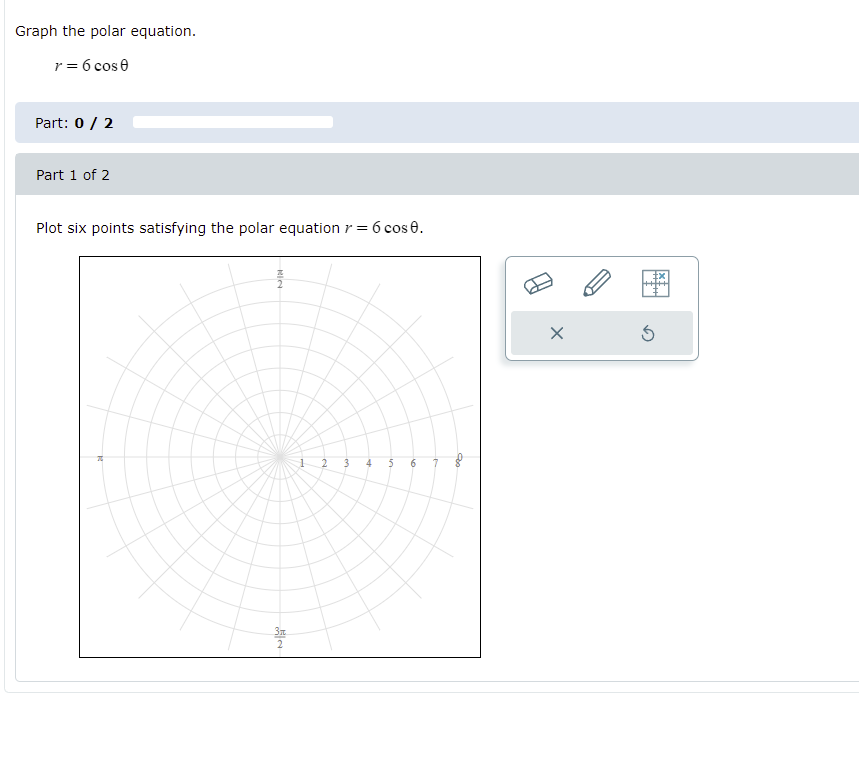Select the pencil drawing tool
Image resolution: width=859 pixels, height=779 pixels.
597,283
